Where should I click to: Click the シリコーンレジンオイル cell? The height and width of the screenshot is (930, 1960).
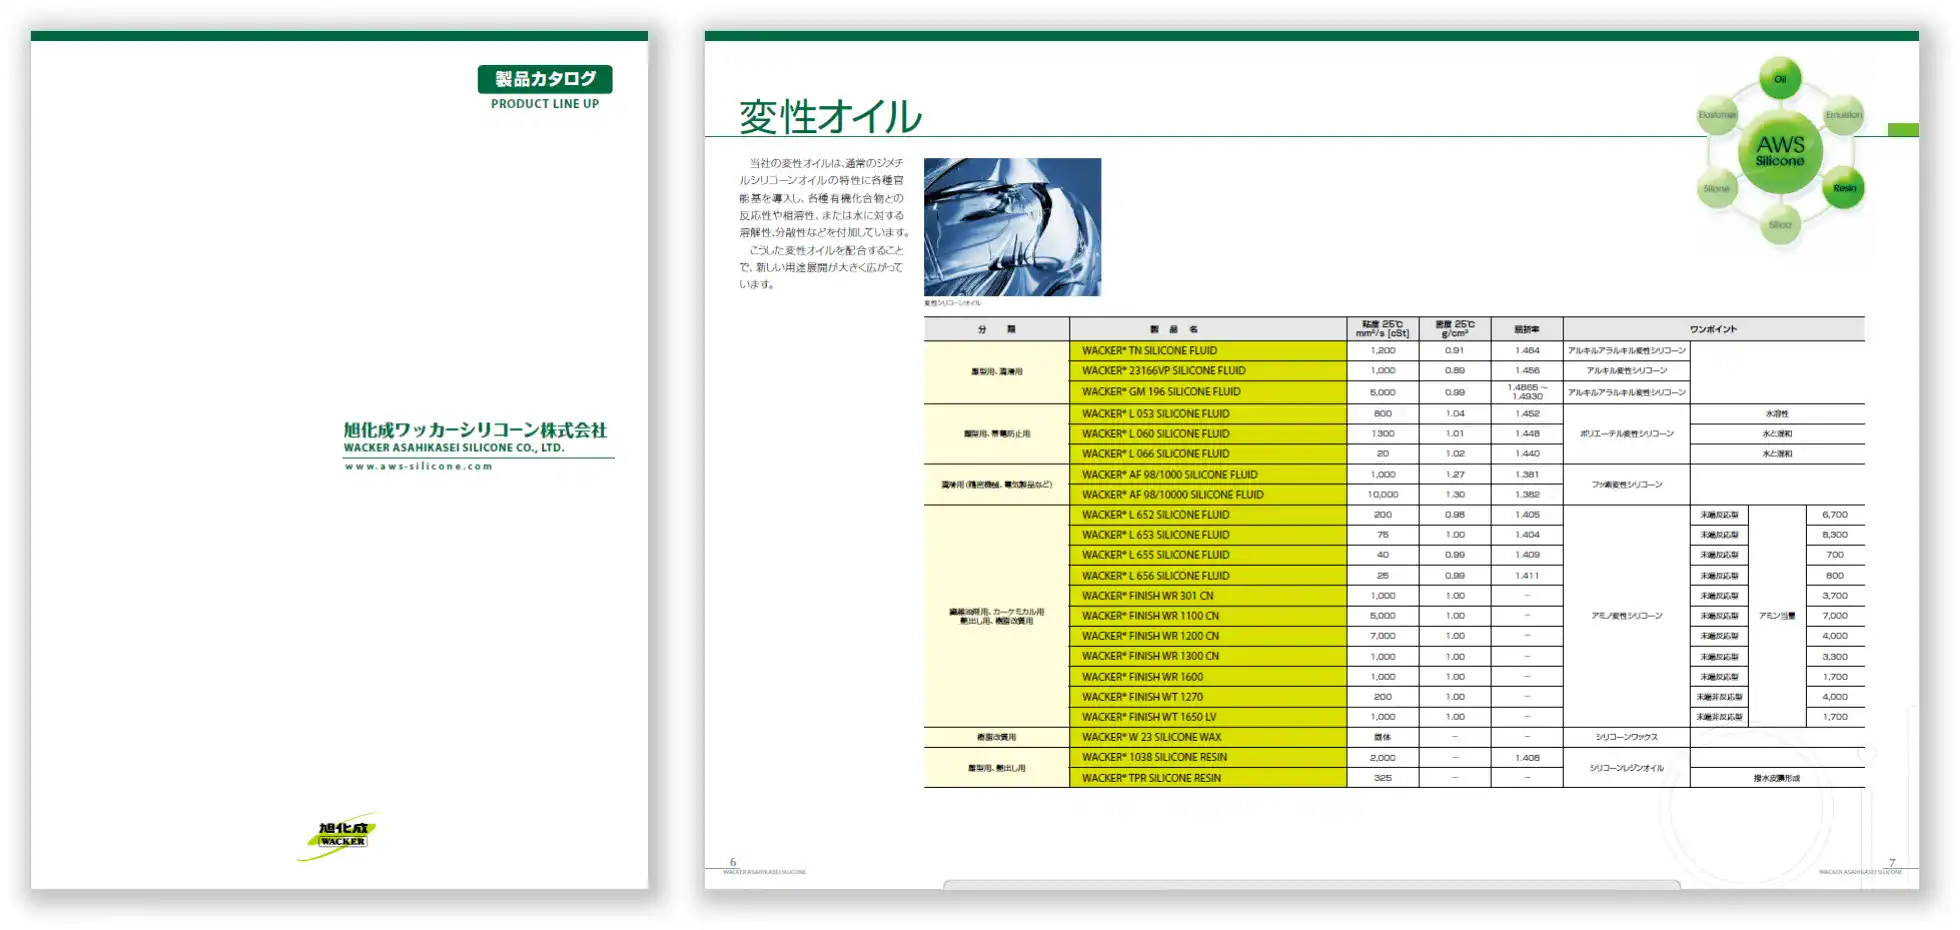pyautogui.click(x=1627, y=768)
